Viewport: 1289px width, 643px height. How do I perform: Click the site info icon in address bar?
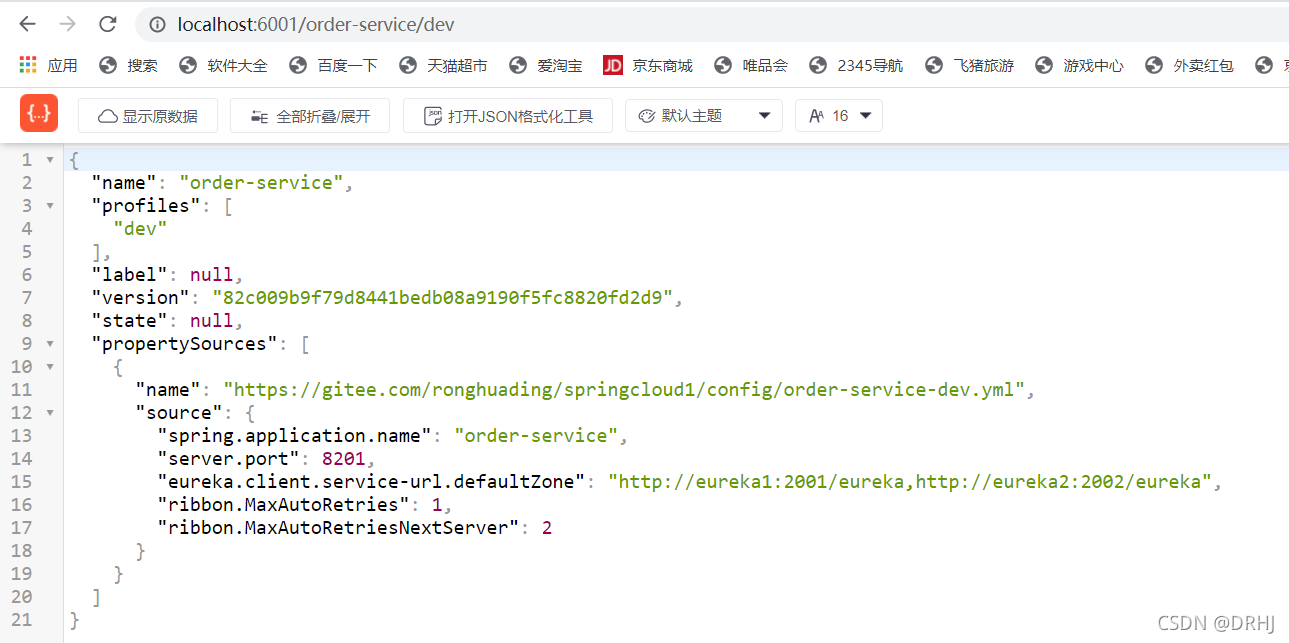[x=157, y=24]
